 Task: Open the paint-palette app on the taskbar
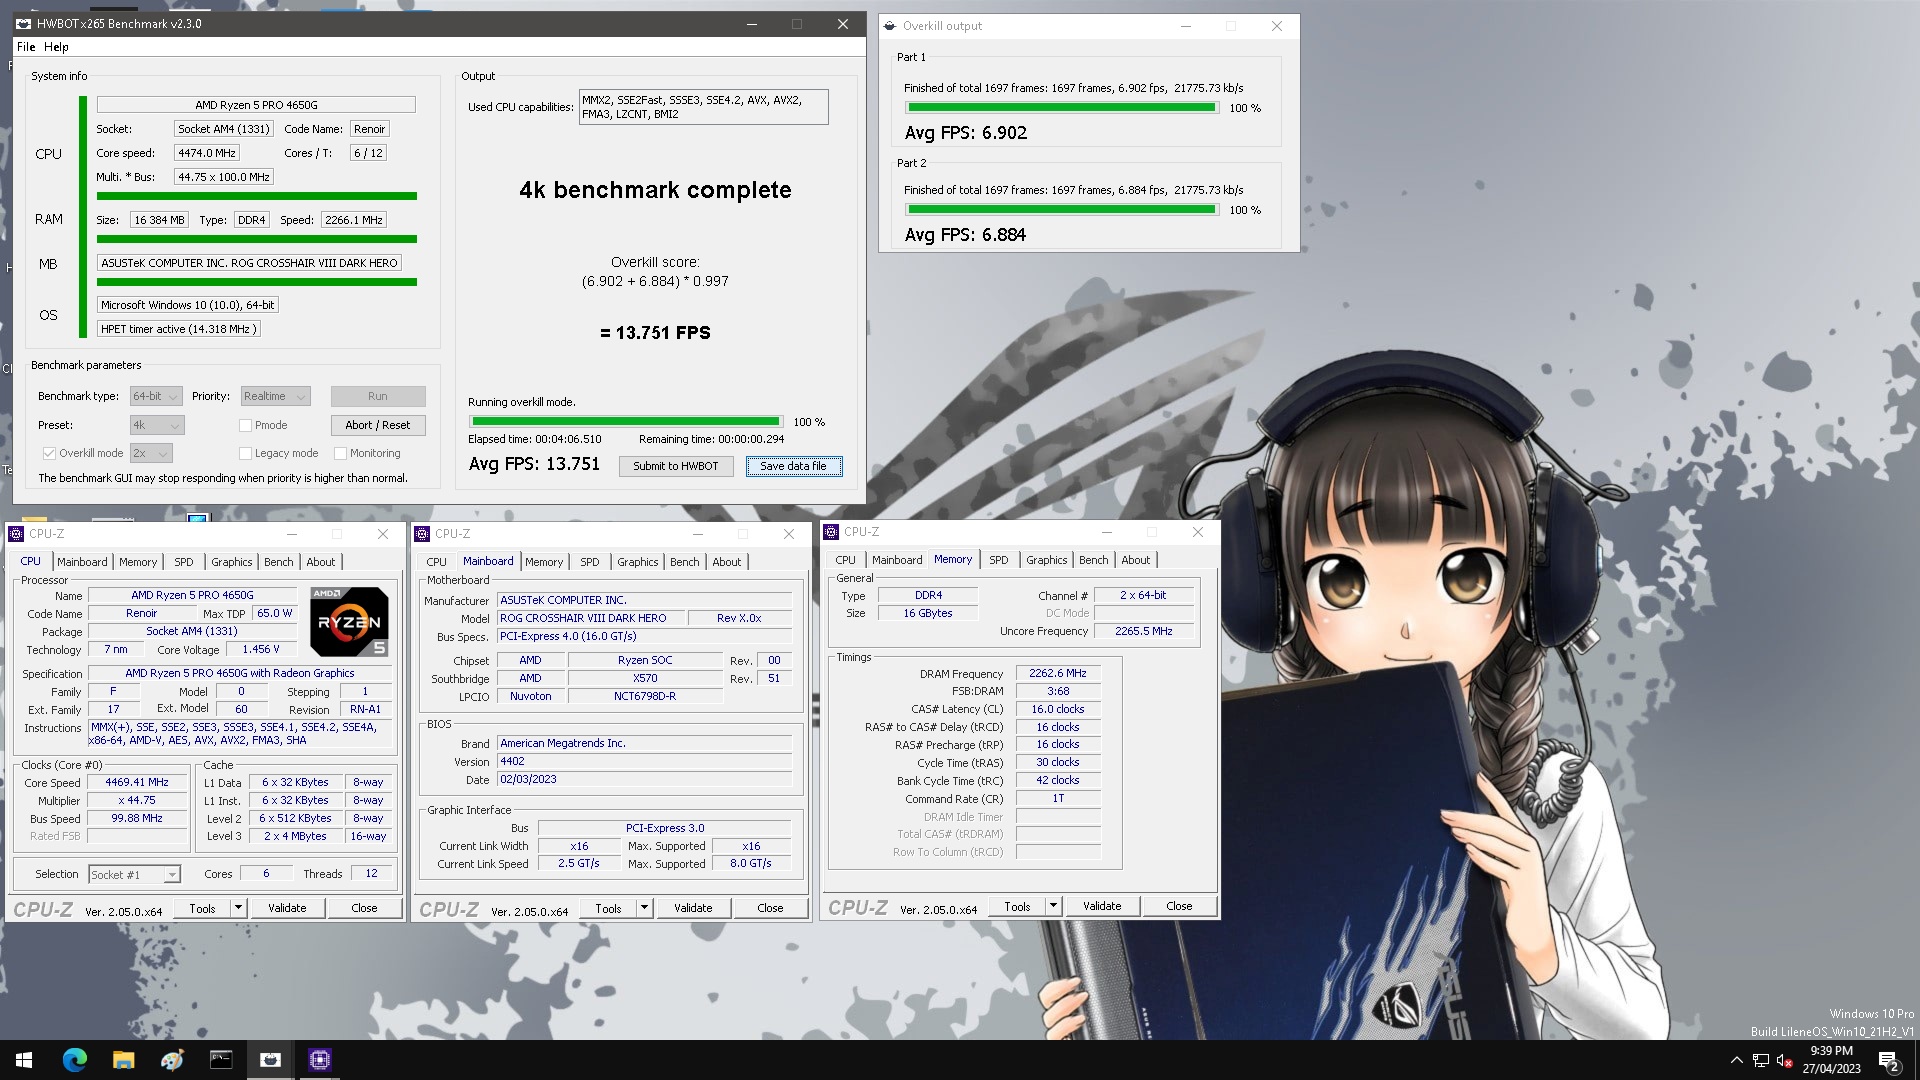pos(172,1059)
